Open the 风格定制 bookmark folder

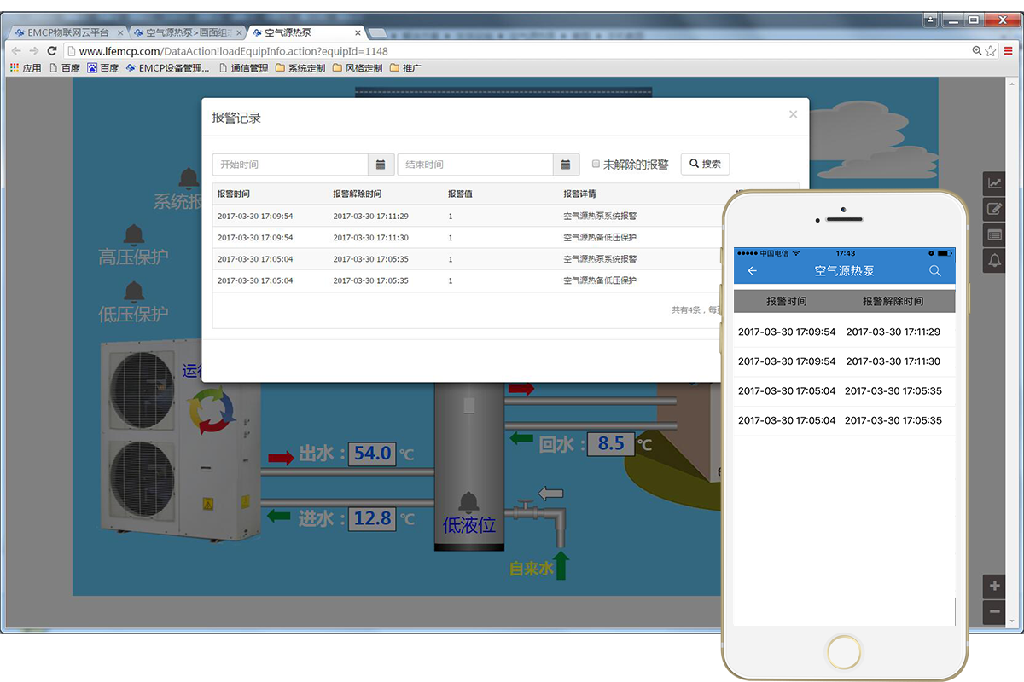(x=357, y=68)
